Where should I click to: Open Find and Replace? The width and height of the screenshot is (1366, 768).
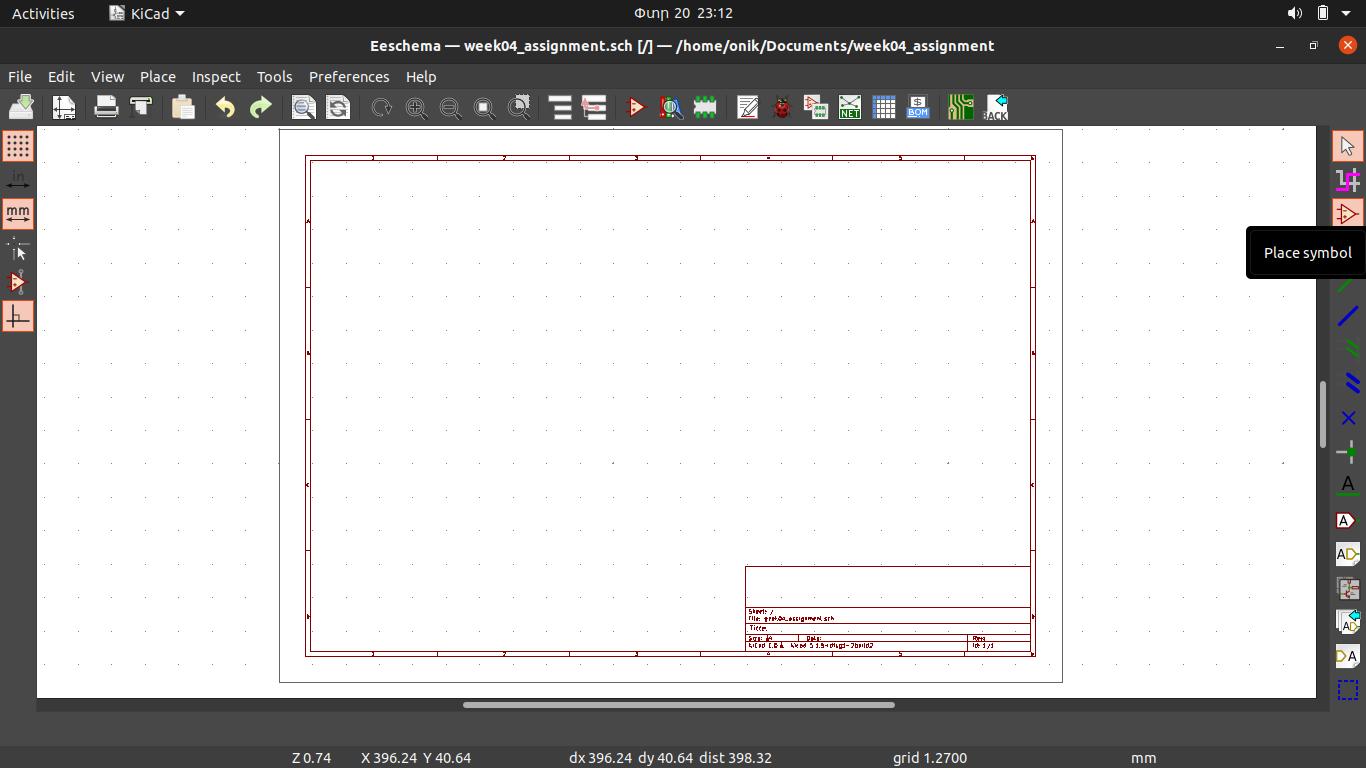pos(338,107)
